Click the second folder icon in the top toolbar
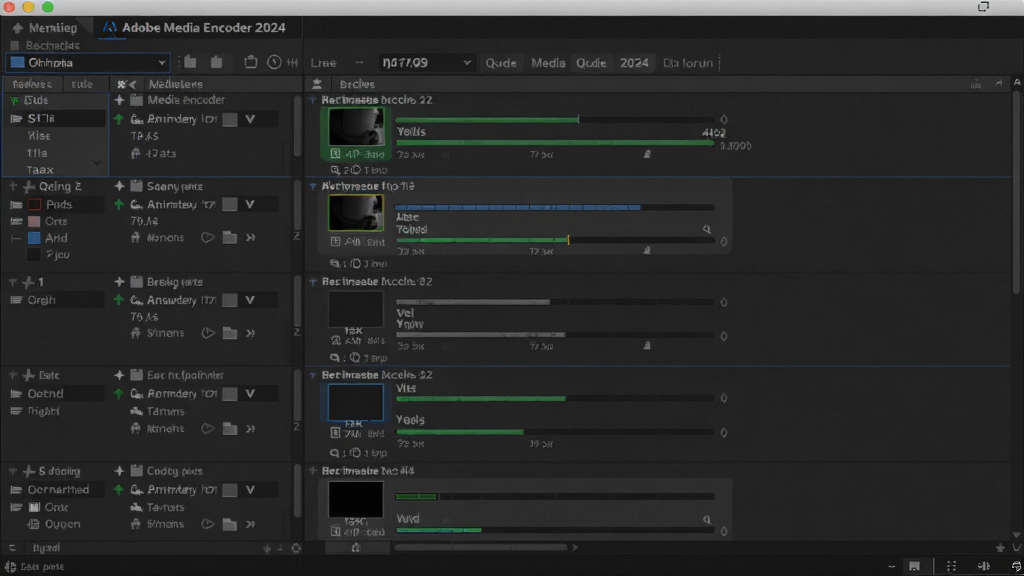The height and width of the screenshot is (576, 1024). [216, 62]
